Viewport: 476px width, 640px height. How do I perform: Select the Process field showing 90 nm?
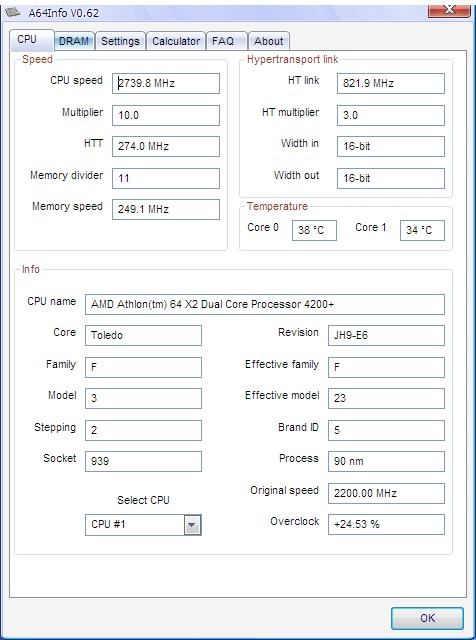click(386, 461)
